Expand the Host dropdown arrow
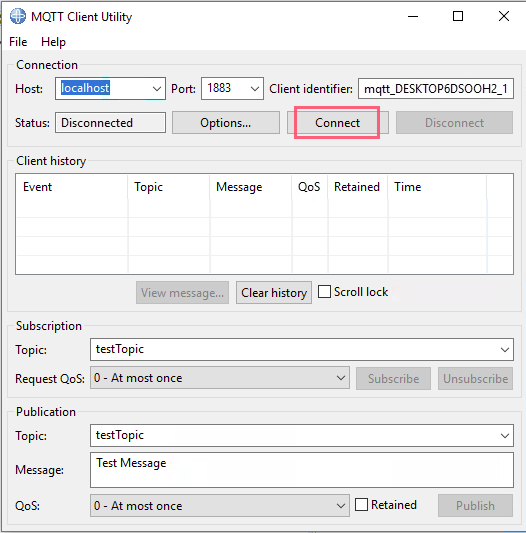The image size is (526, 533). 157,89
